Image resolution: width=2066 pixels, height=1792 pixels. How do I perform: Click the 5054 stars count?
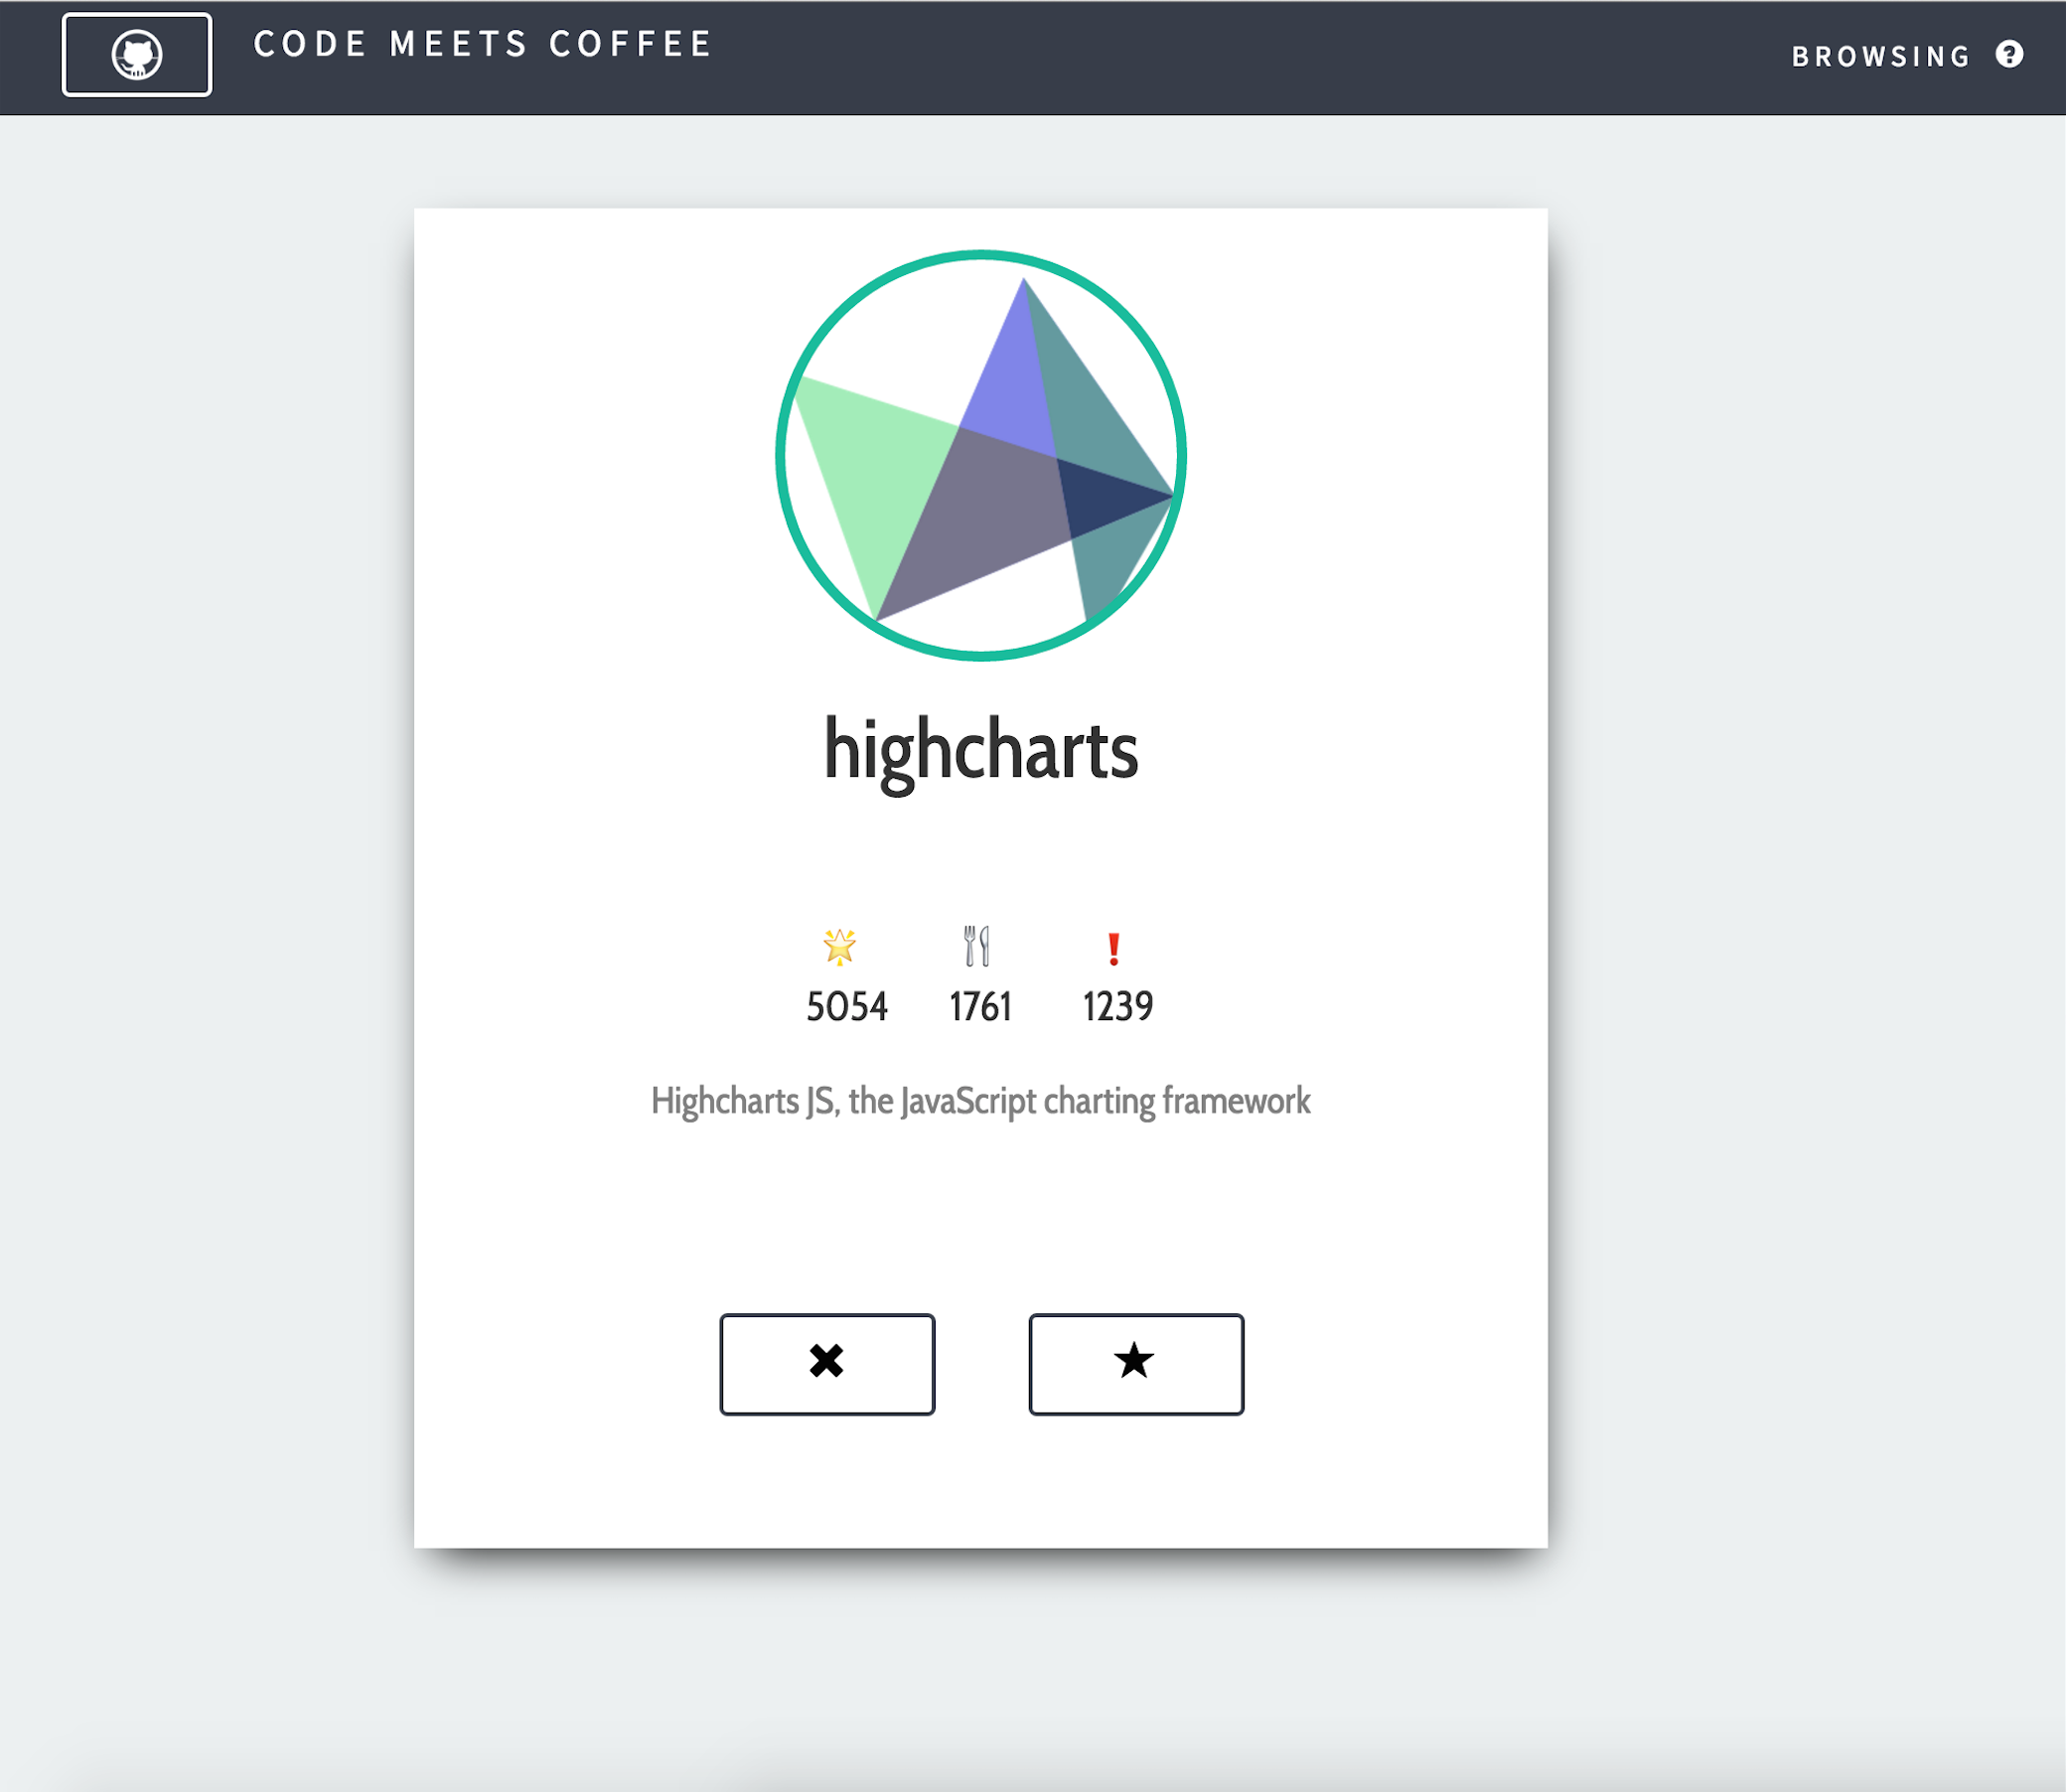[847, 1006]
